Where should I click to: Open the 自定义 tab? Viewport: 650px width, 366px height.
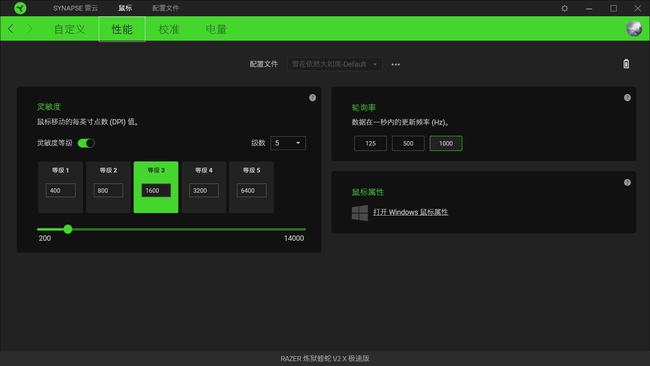click(x=69, y=29)
